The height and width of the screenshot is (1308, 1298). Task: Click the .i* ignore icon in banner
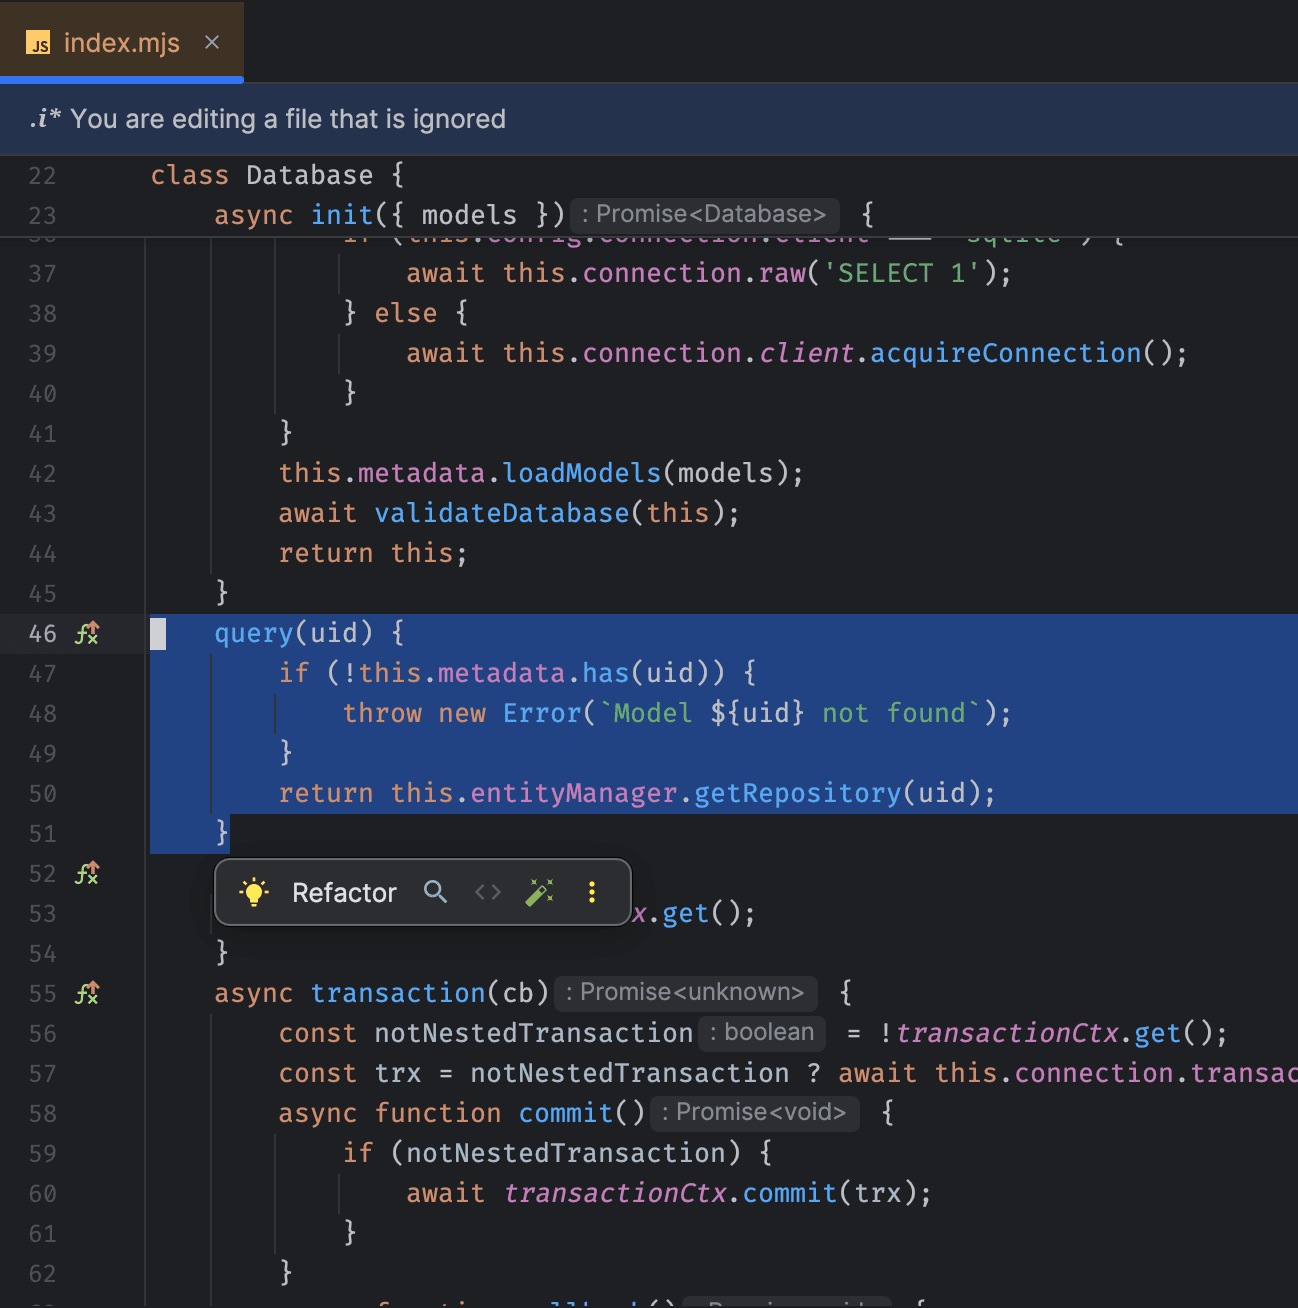pos(45,119)
